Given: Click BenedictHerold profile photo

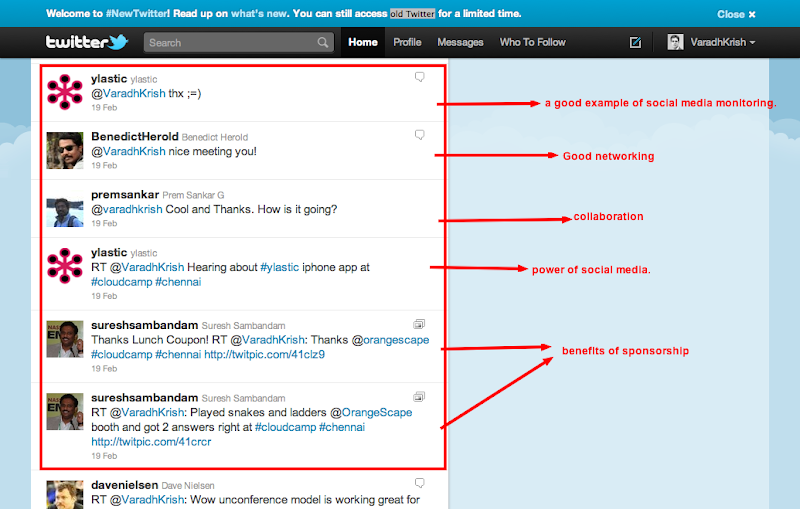Looking at the screenshot, I should coord(65,150).
